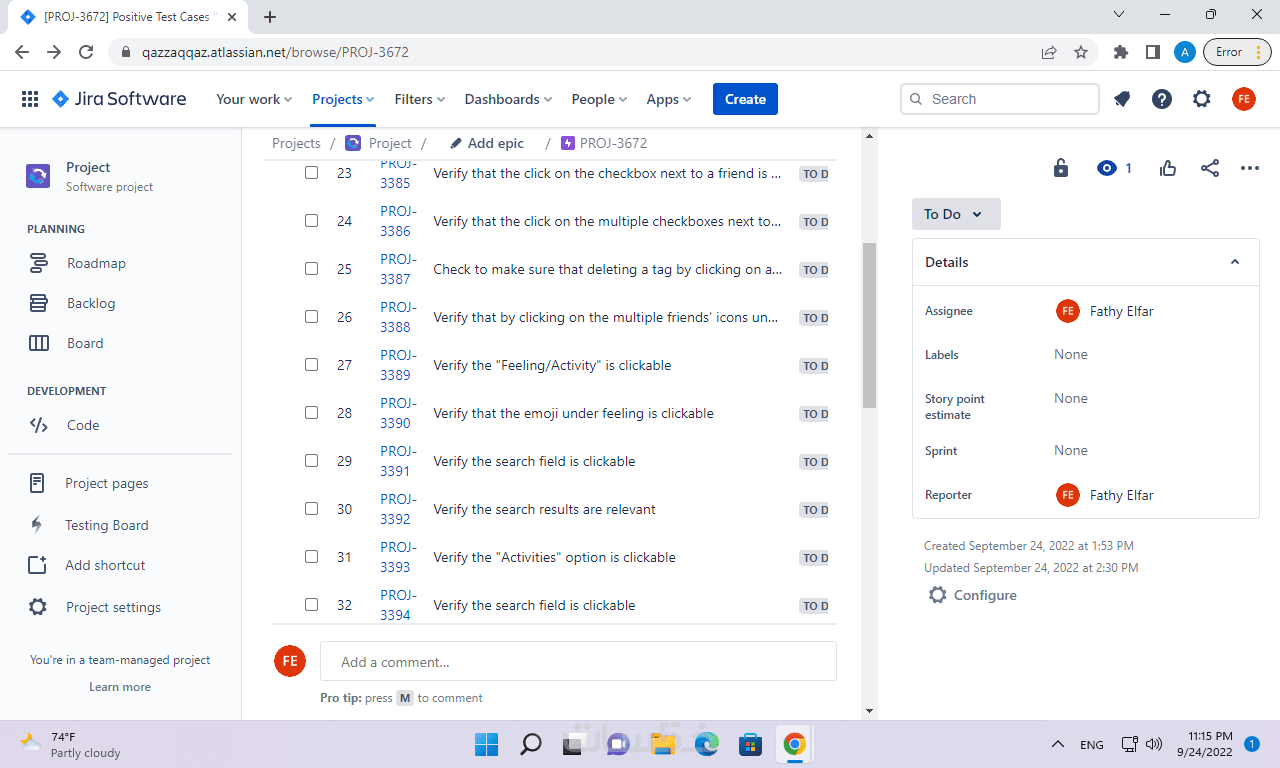The image size is (1280, 768).
Task: Open the Filters dropdown menu
Action: coord(420,99)
